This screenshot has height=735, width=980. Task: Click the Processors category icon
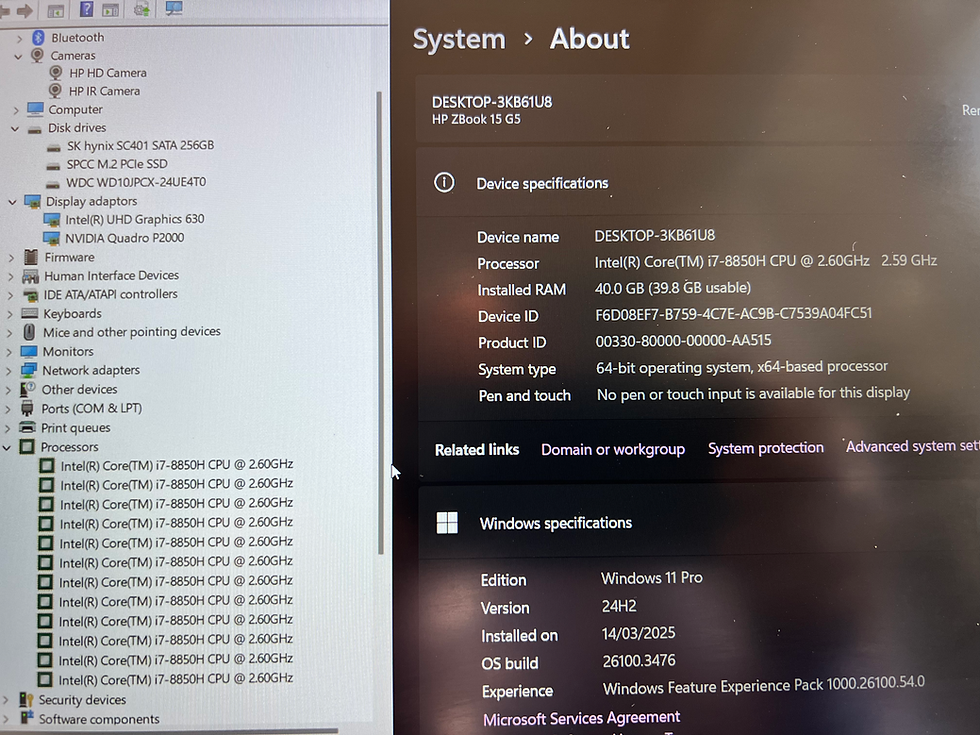pos(27,447)
